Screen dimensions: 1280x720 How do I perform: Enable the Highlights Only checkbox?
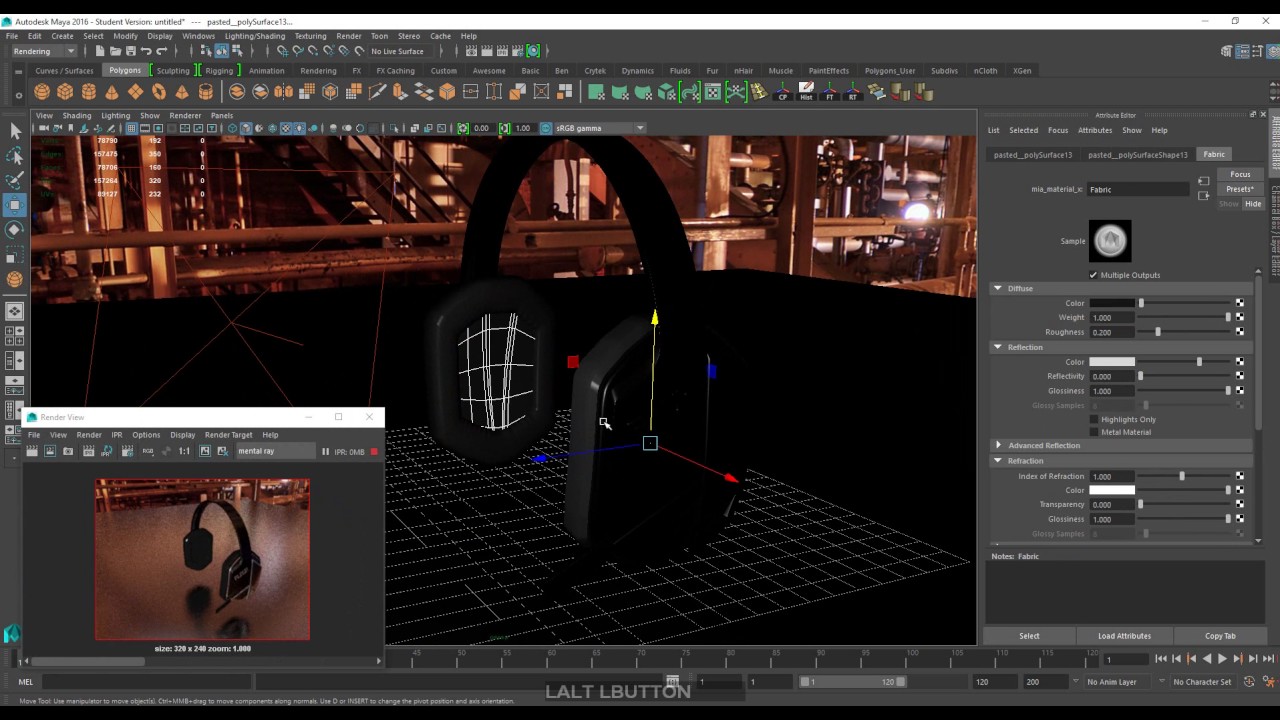tap(1094, 419)
